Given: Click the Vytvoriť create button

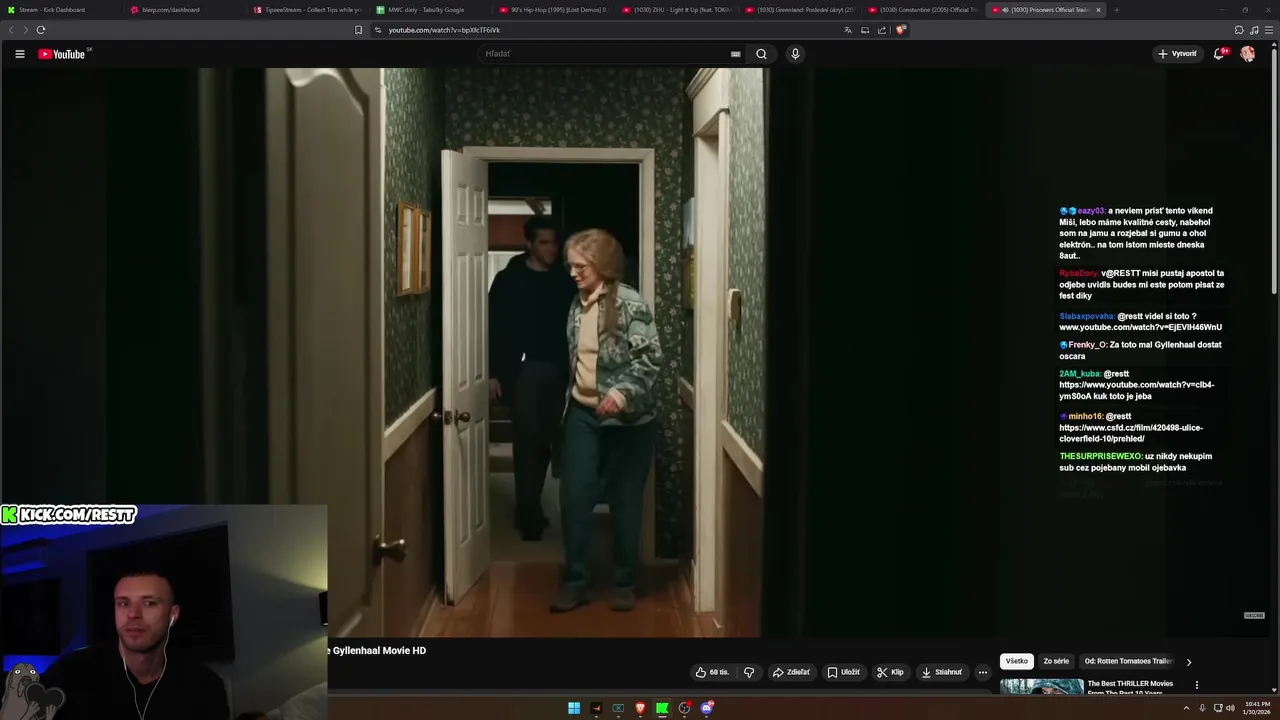Looking at the screenshot, I should [1177, 54].
